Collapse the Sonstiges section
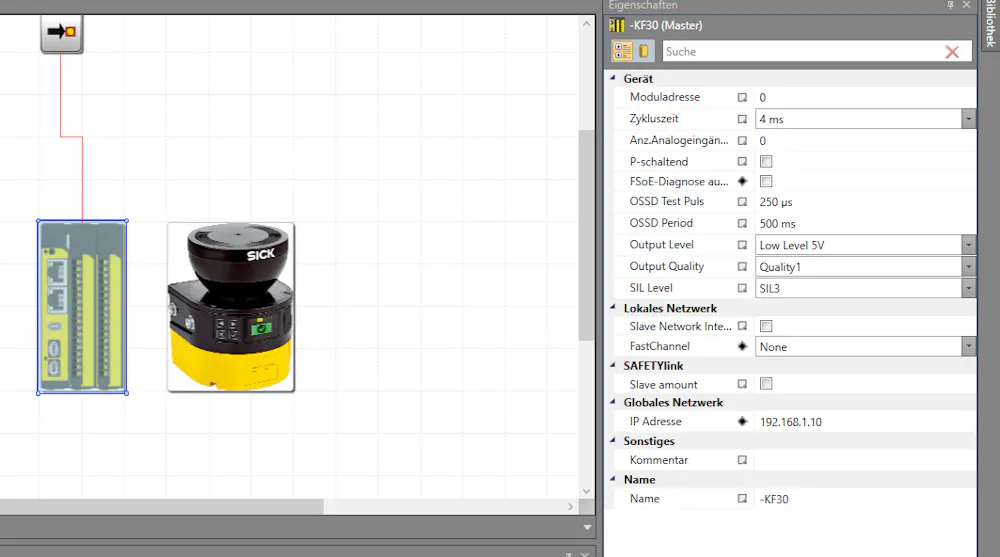 (614, 440)
